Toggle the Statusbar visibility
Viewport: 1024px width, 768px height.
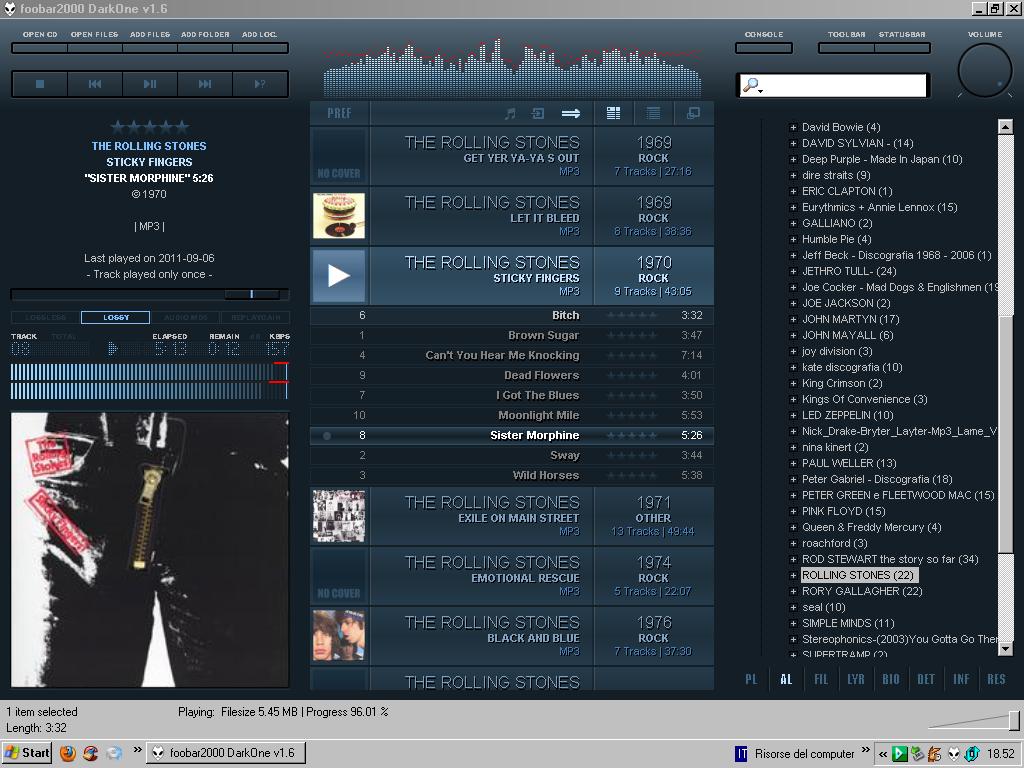pyautogui.click(x=902, y=48)
